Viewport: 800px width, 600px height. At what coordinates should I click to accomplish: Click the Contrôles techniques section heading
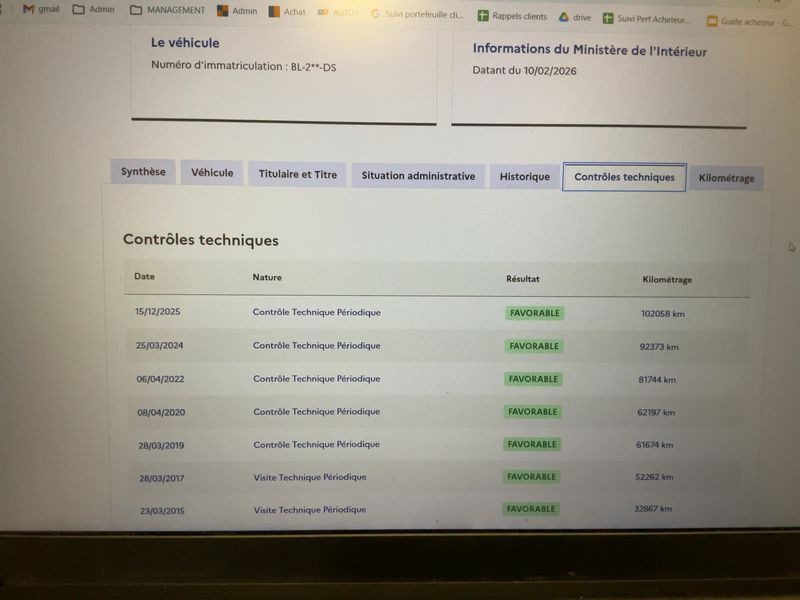click(201, 239)
